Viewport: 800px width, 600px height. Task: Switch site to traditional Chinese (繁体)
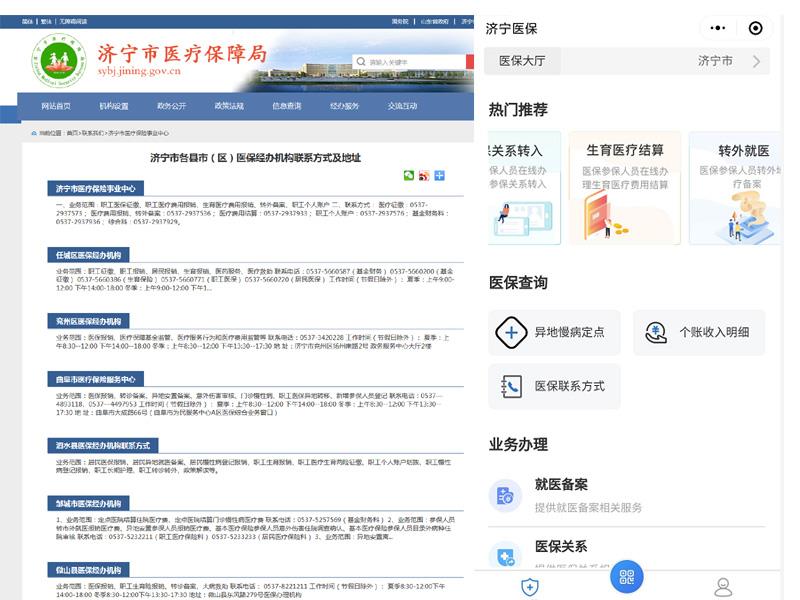46,21
